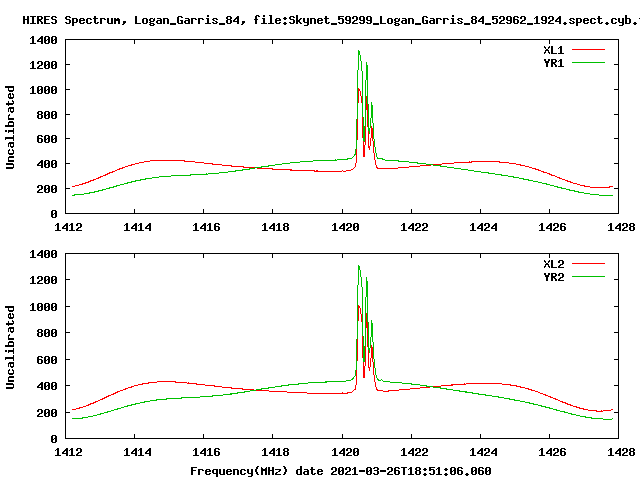Click the Frequency(MHz) date axis label

click(x=340, y=471)
